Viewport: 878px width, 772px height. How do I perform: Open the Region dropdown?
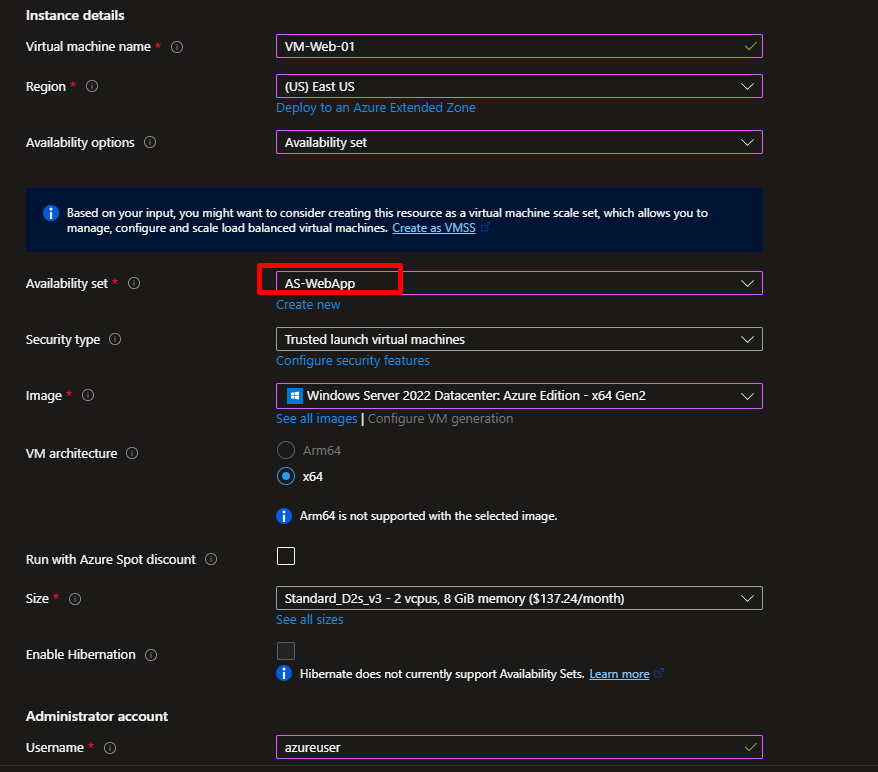tap(518, 87)
